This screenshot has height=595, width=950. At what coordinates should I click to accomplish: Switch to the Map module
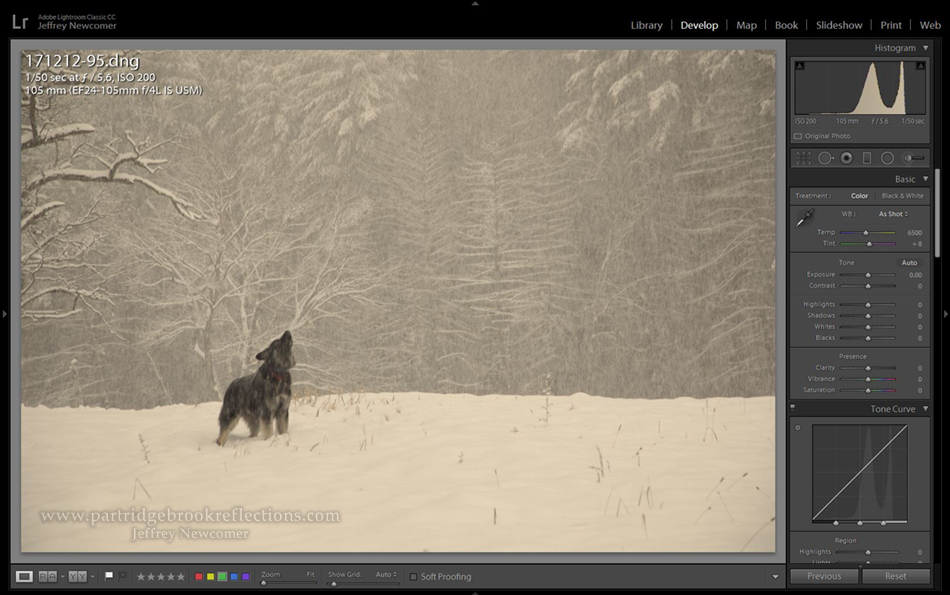[746, 25]
